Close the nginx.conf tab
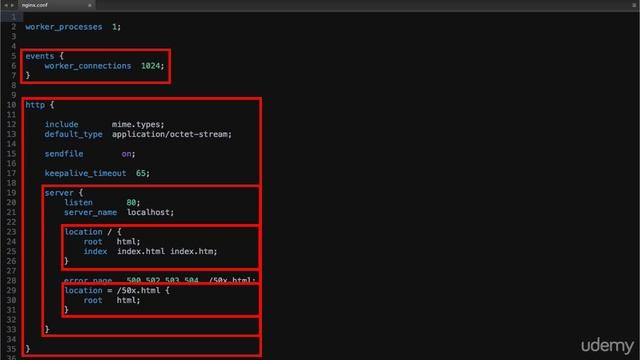The width and height of the screenshot is (640, 360). (x=90, y=5)
